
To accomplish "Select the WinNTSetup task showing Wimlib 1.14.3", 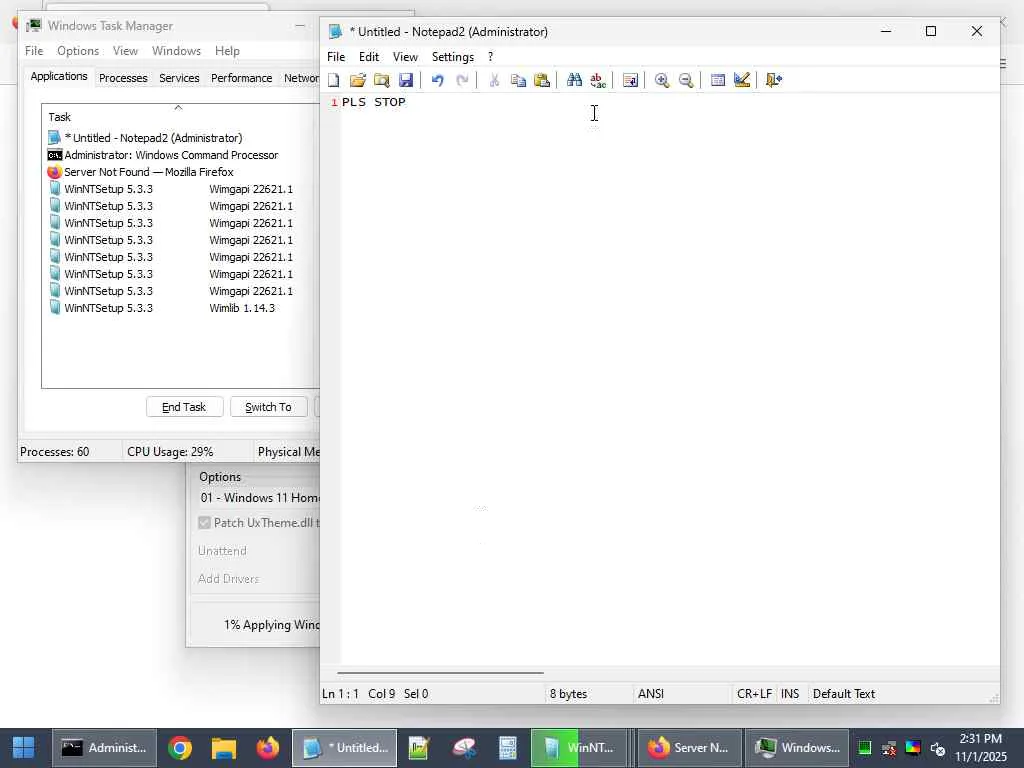I will [170, 308].
